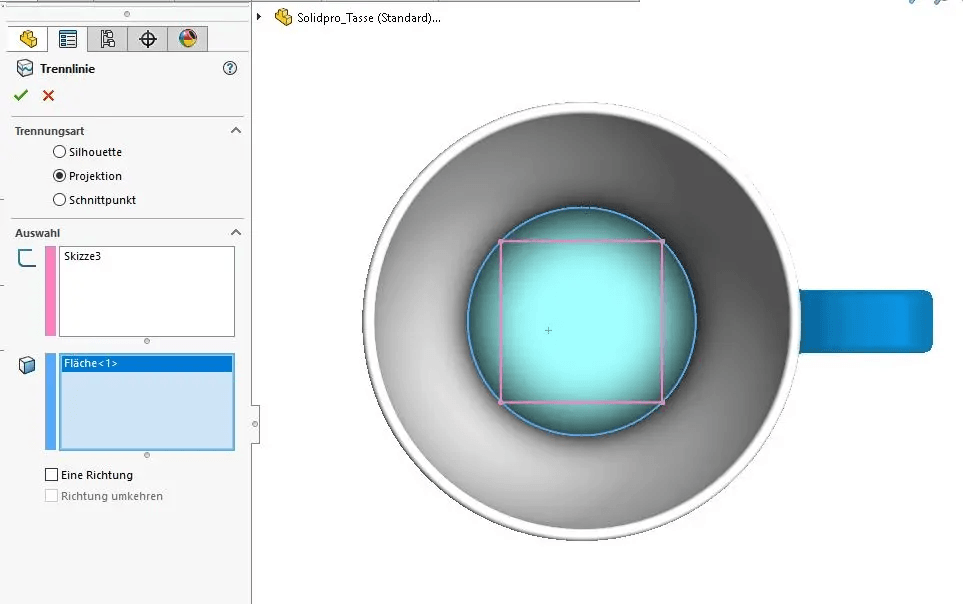Image resolution: width=963 pixels, height=604 pixels.
Task: Cancel Trennlinie with the red X
Action: click(48, 95)
